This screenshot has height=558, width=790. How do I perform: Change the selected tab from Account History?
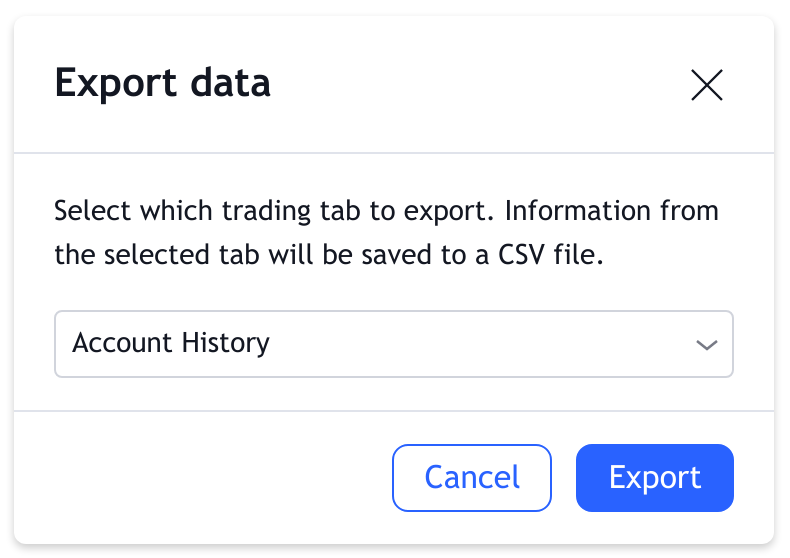pyautogui.click(x=393, y=344)
